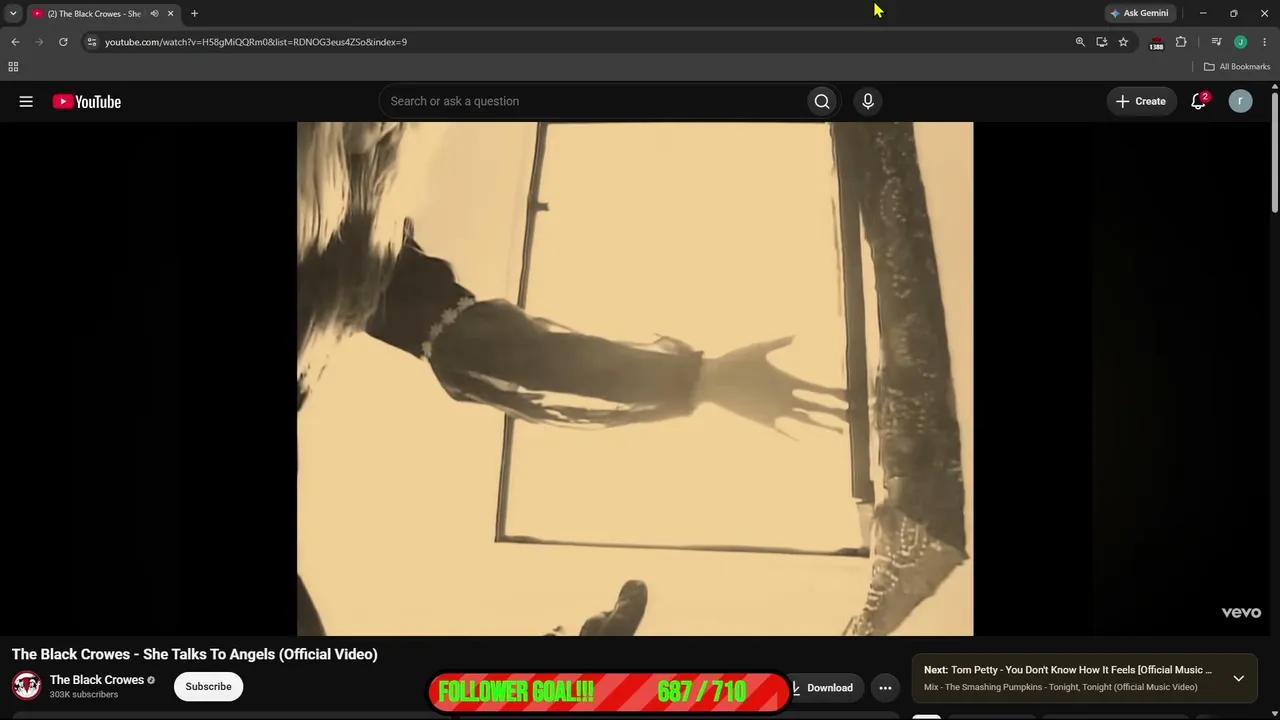Open the Create menu
The width and height of the screenshot is (1280, 720).
[x=1141, y=101]
